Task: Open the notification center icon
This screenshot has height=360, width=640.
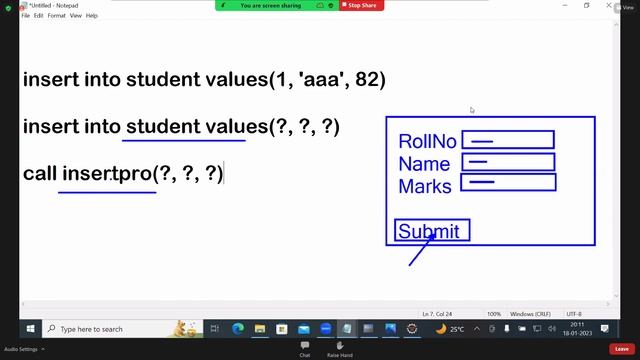Action: tap(605, 329)
